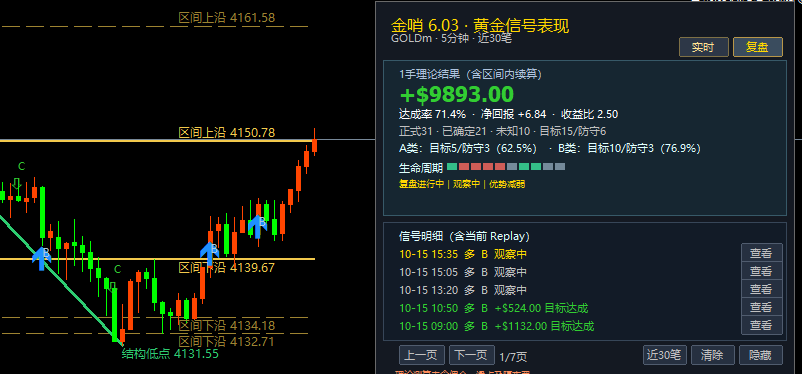
Task: Click the panel title 金哨 6.03 · 黄金信号表现
Action: tap(480, 26)
